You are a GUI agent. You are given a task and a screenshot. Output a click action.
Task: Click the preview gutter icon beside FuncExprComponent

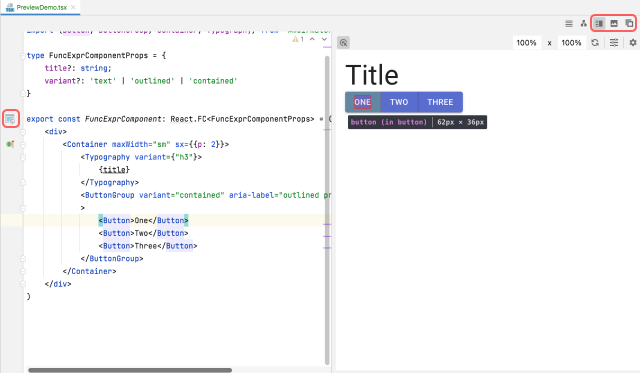[10, 119]
